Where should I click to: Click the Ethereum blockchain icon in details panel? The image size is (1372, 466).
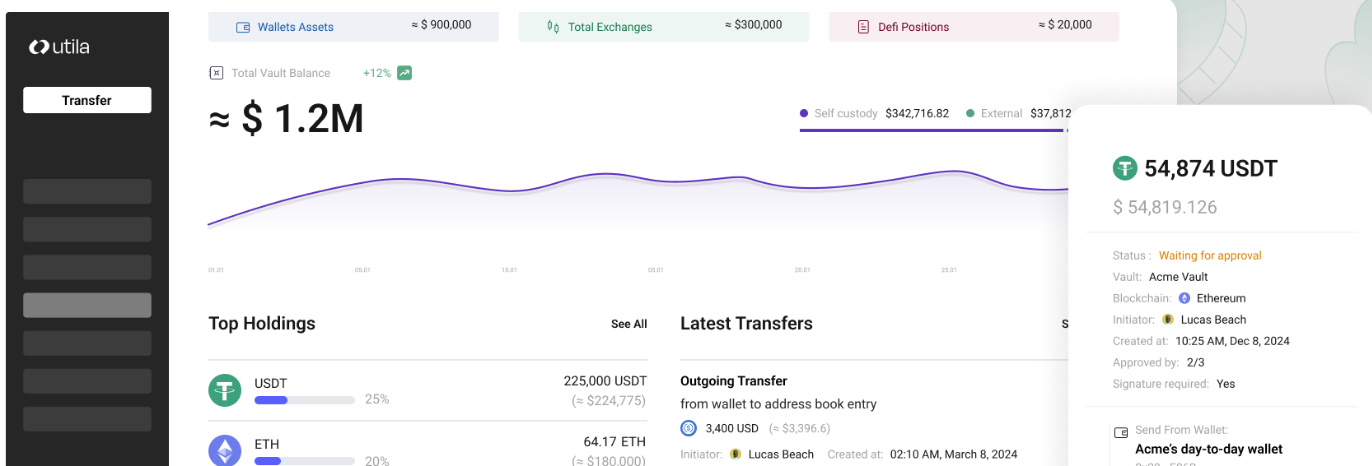[x=1184, y=298]
